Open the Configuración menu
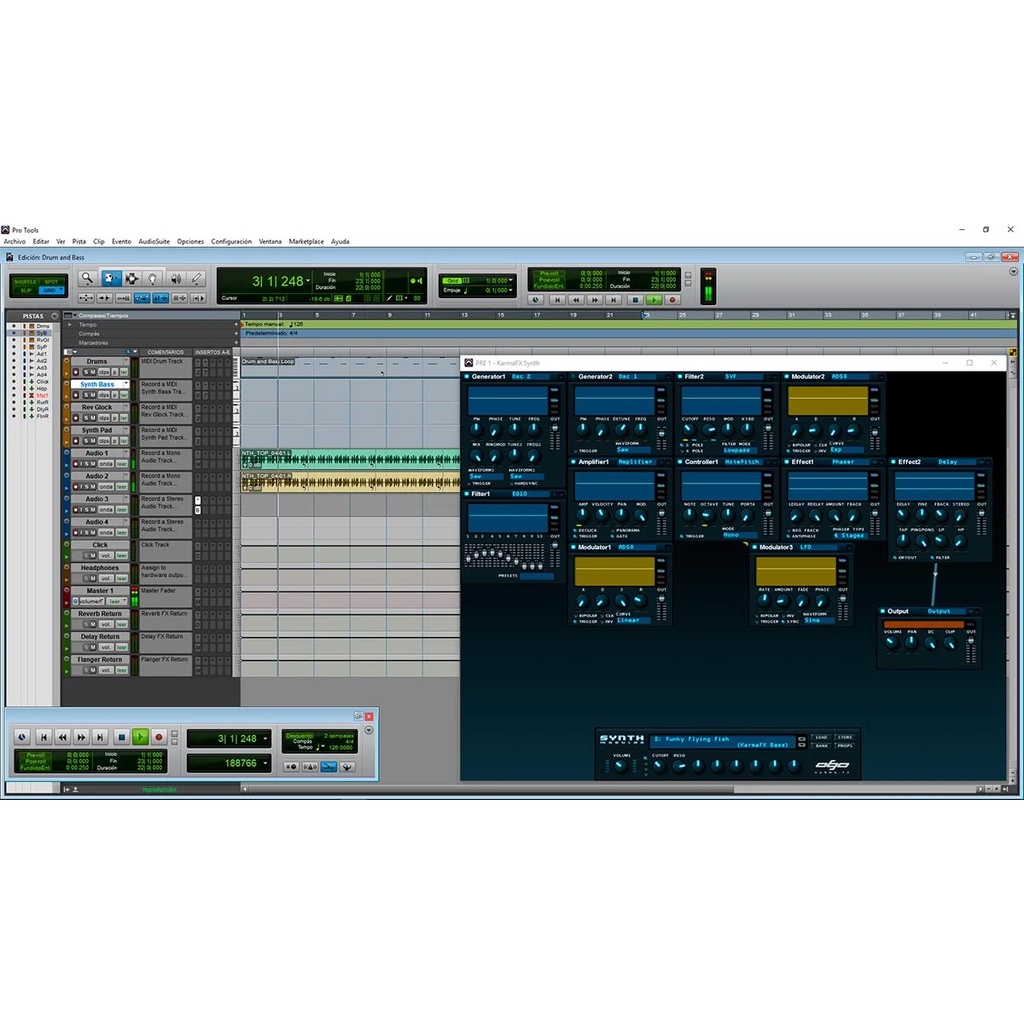The width and height of the screenshot is (1024, 1024). (231, 242)
